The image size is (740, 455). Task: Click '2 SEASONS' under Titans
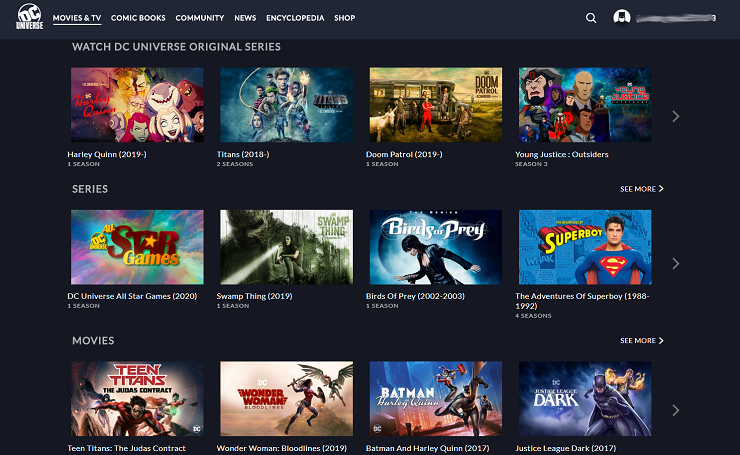pyautogui.click(x=235, y=164)
